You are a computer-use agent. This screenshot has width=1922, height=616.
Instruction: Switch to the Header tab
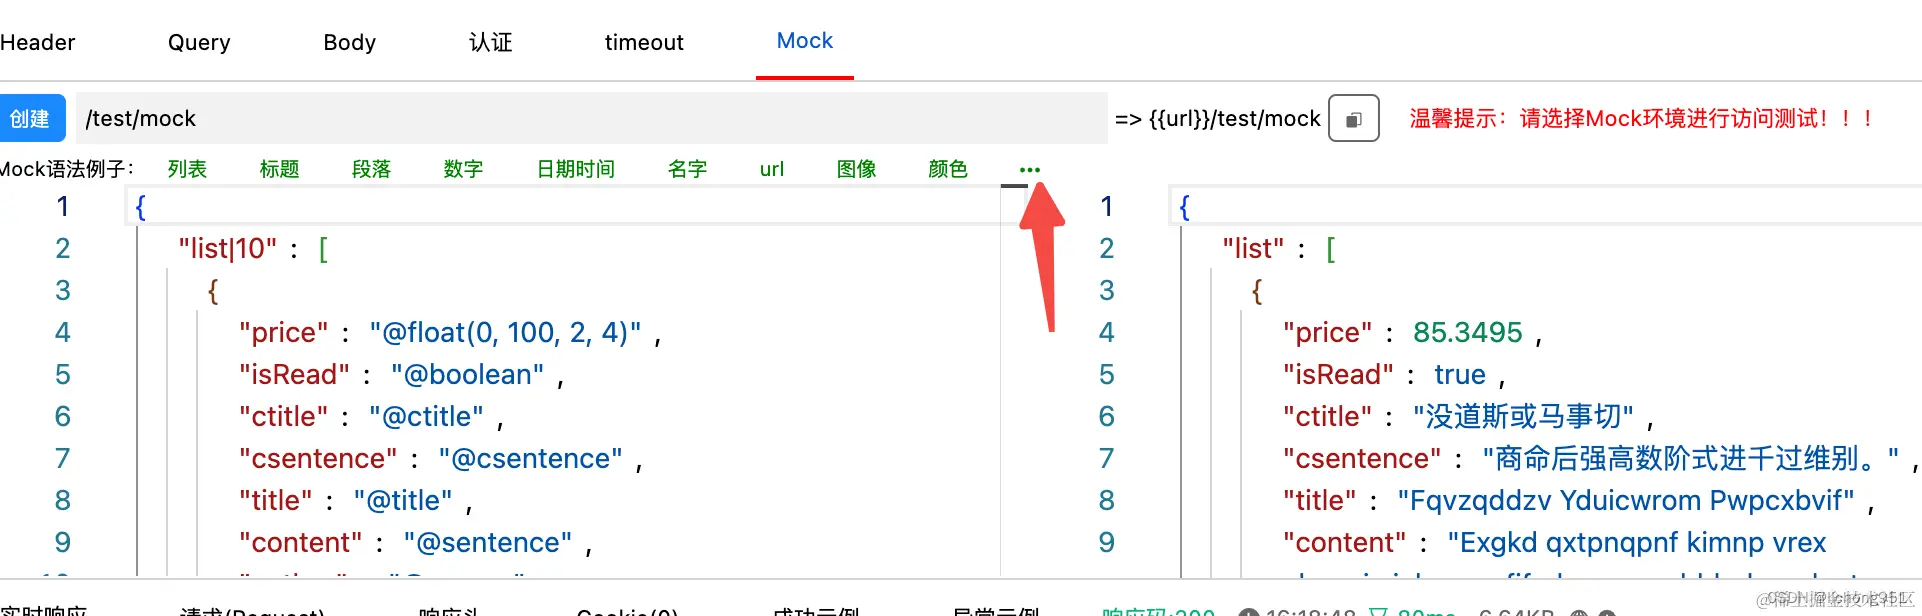click(x=38, y=42)
